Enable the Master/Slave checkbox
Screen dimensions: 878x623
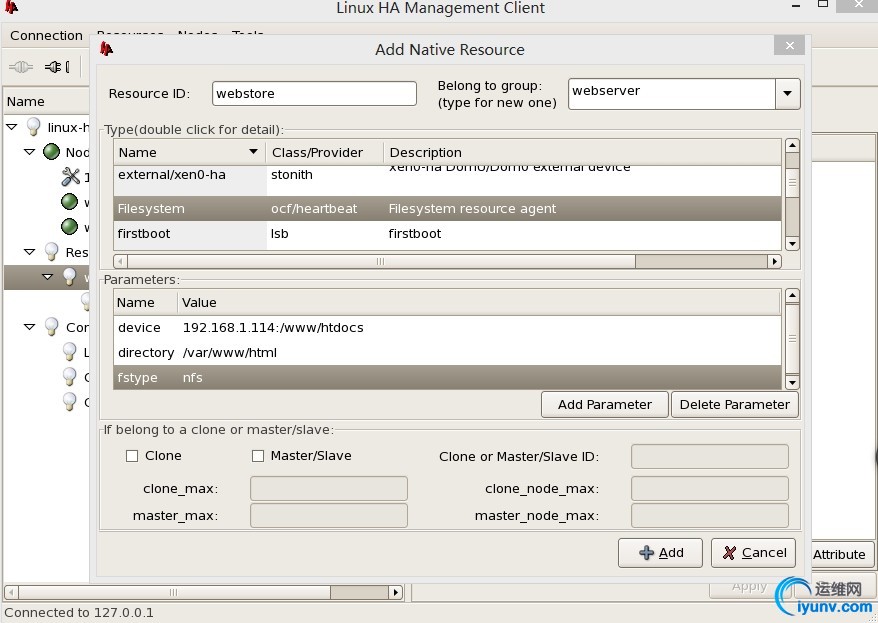[258, 456]
